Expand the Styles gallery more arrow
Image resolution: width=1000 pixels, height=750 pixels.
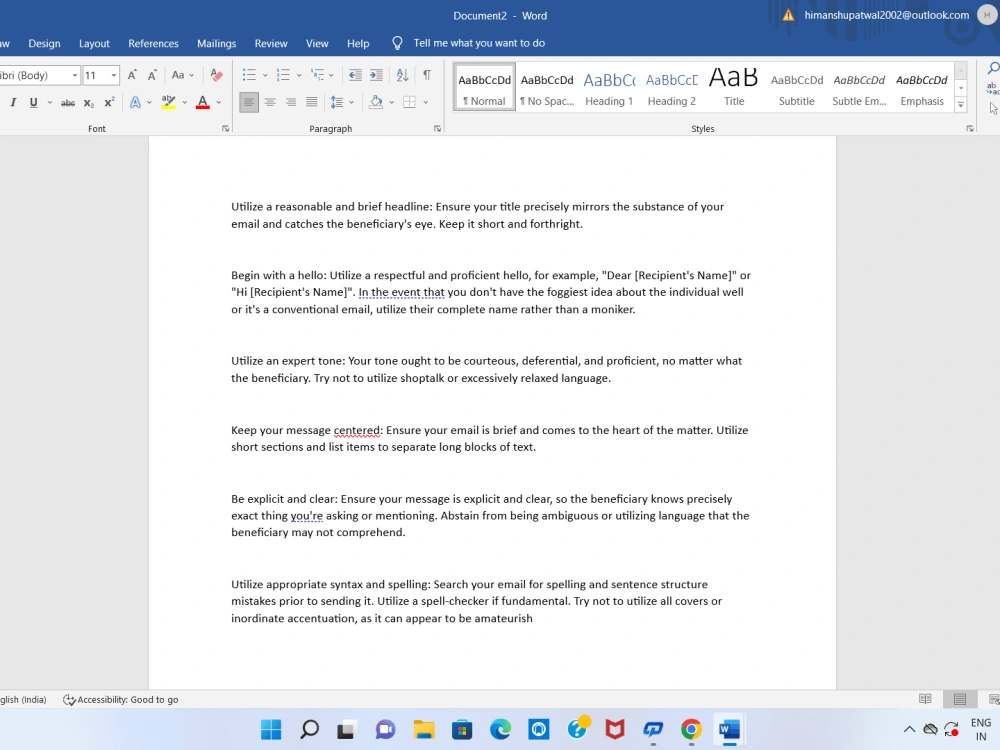tap(960, 105)
